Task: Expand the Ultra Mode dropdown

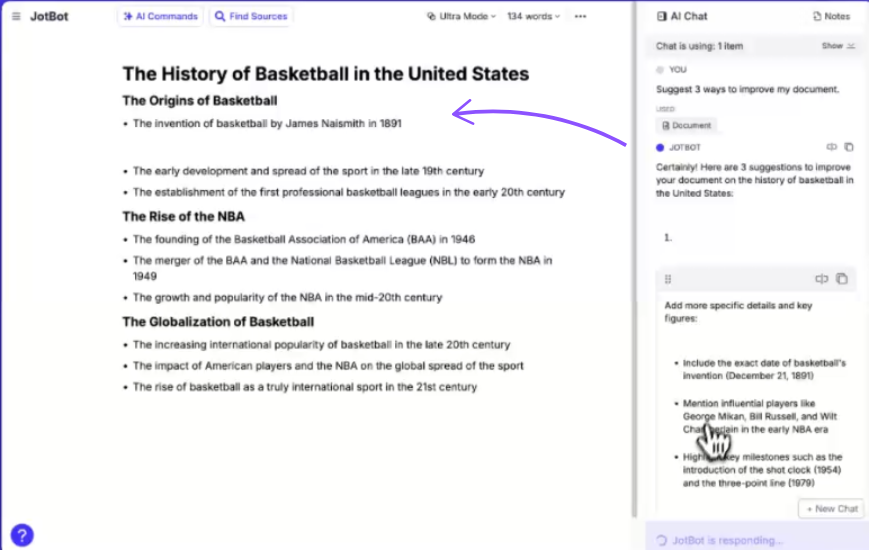Action: (x=461, y=17)
